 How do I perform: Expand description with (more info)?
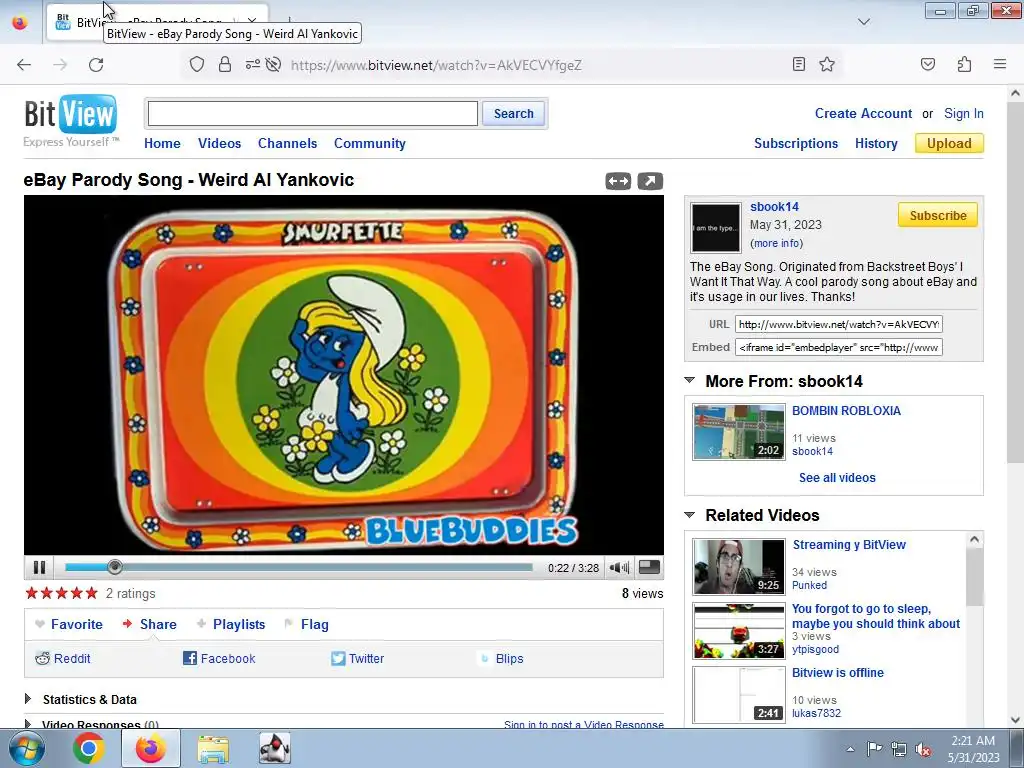(x=776, y=243)
